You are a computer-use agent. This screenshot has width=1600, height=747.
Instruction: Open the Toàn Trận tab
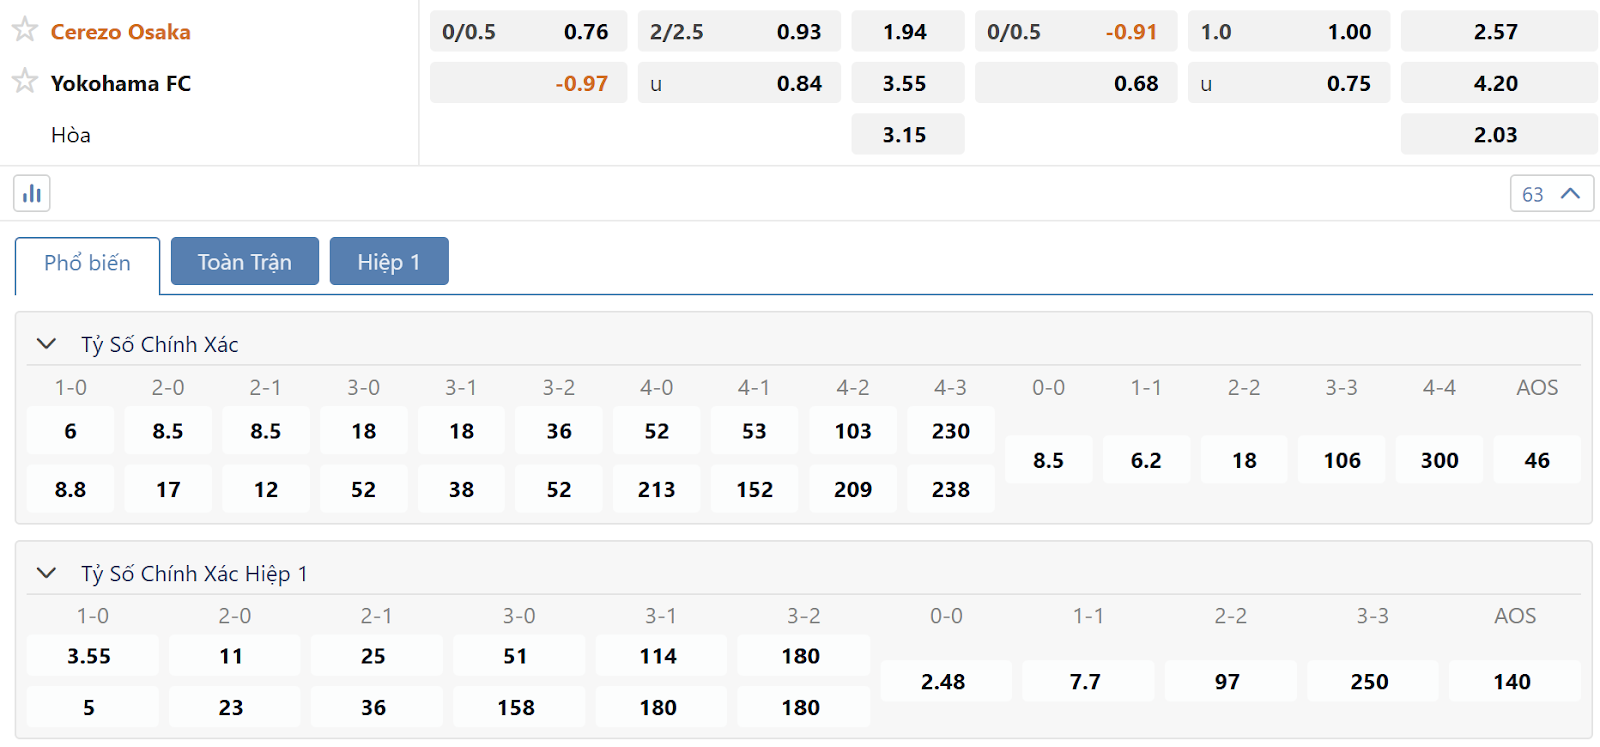245,262
